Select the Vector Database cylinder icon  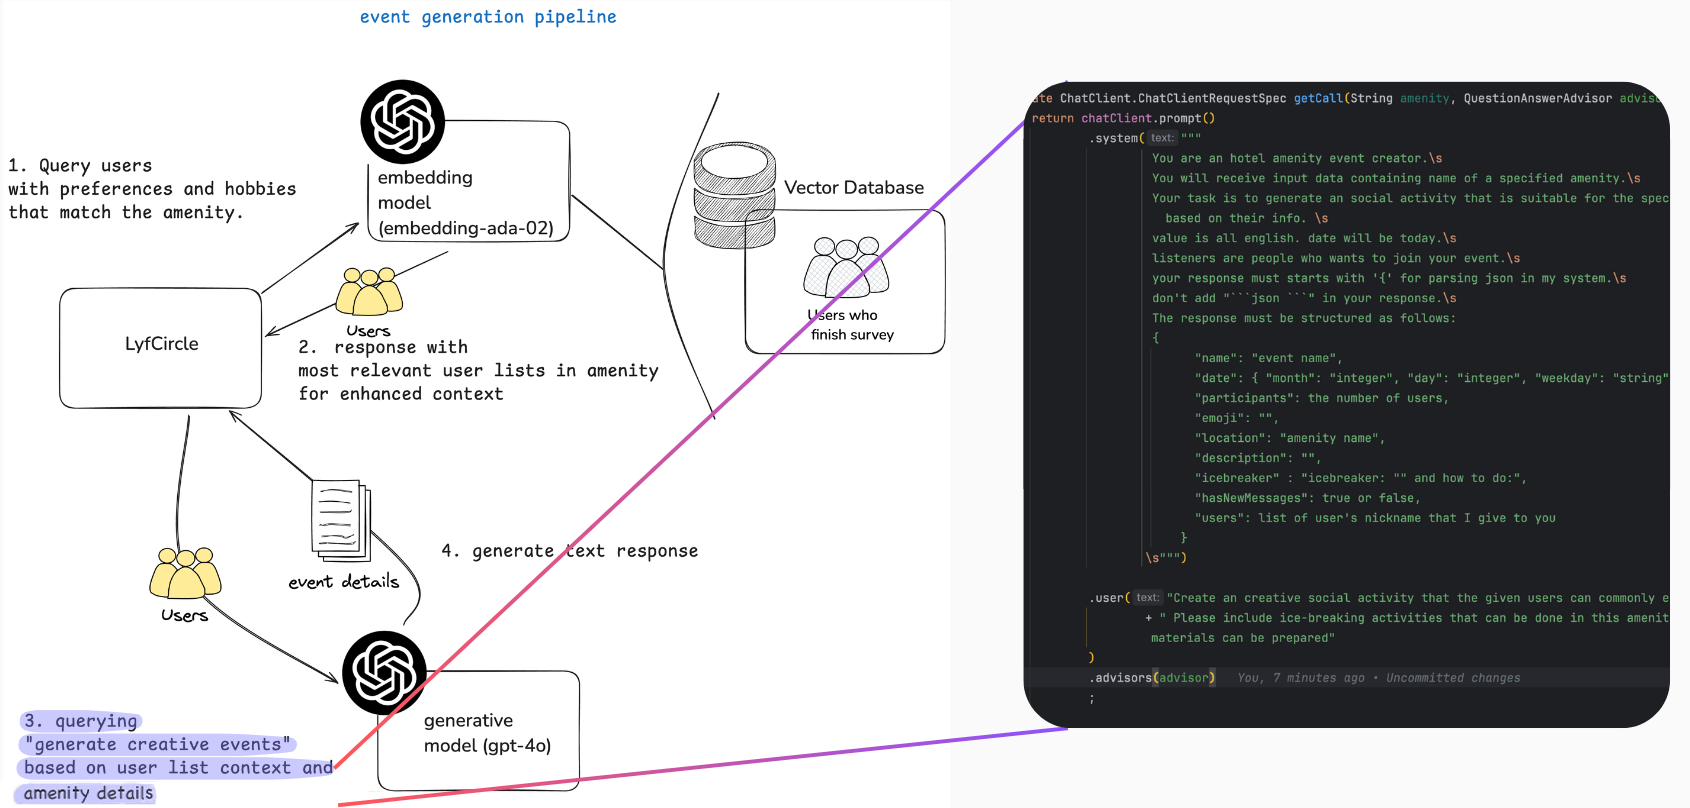click(734, 195)
